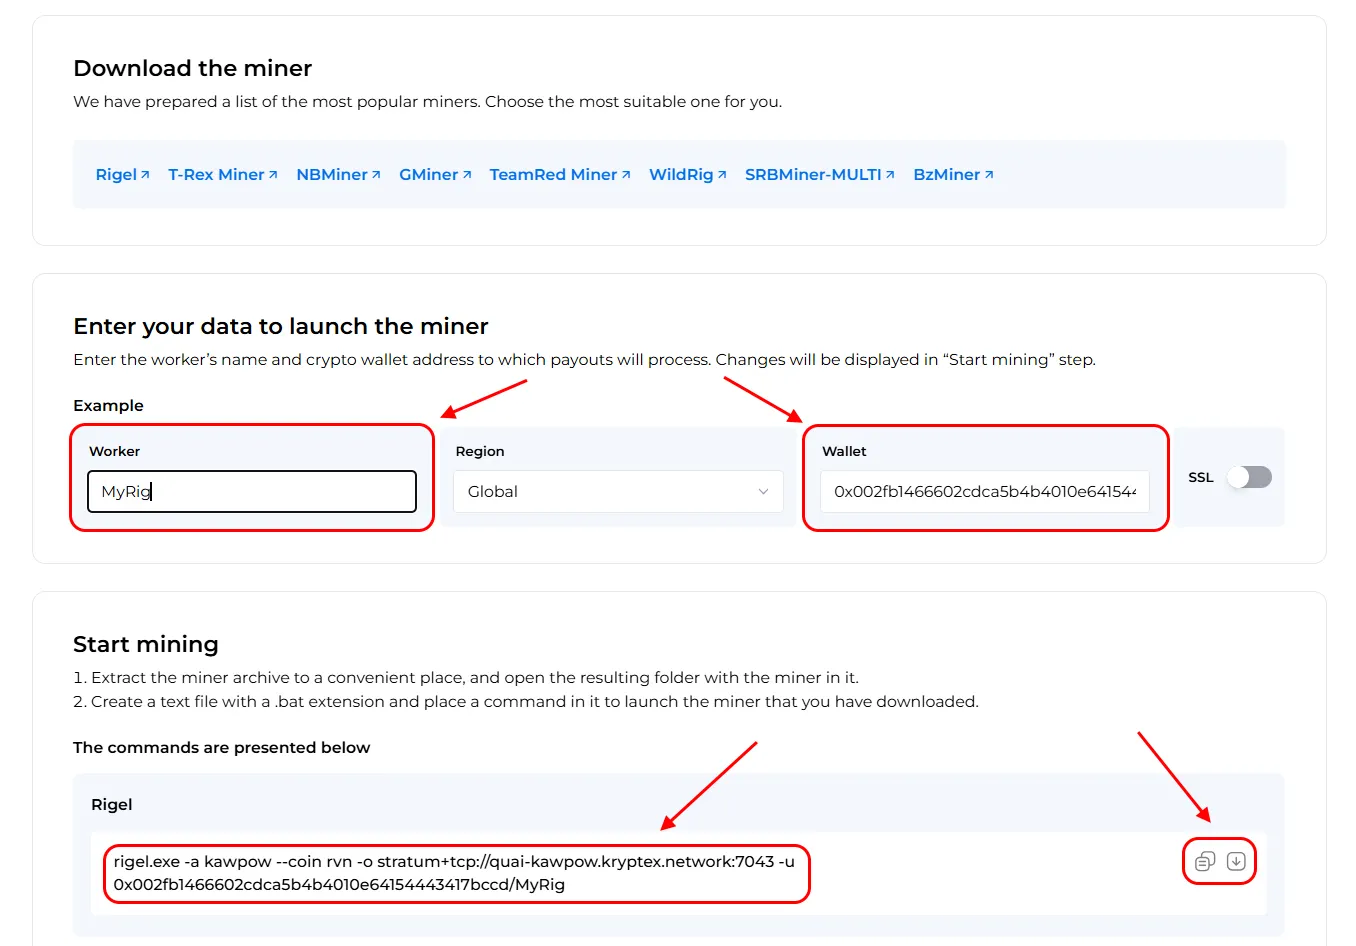Open the TeamRed Miner download link

point(553,175)
